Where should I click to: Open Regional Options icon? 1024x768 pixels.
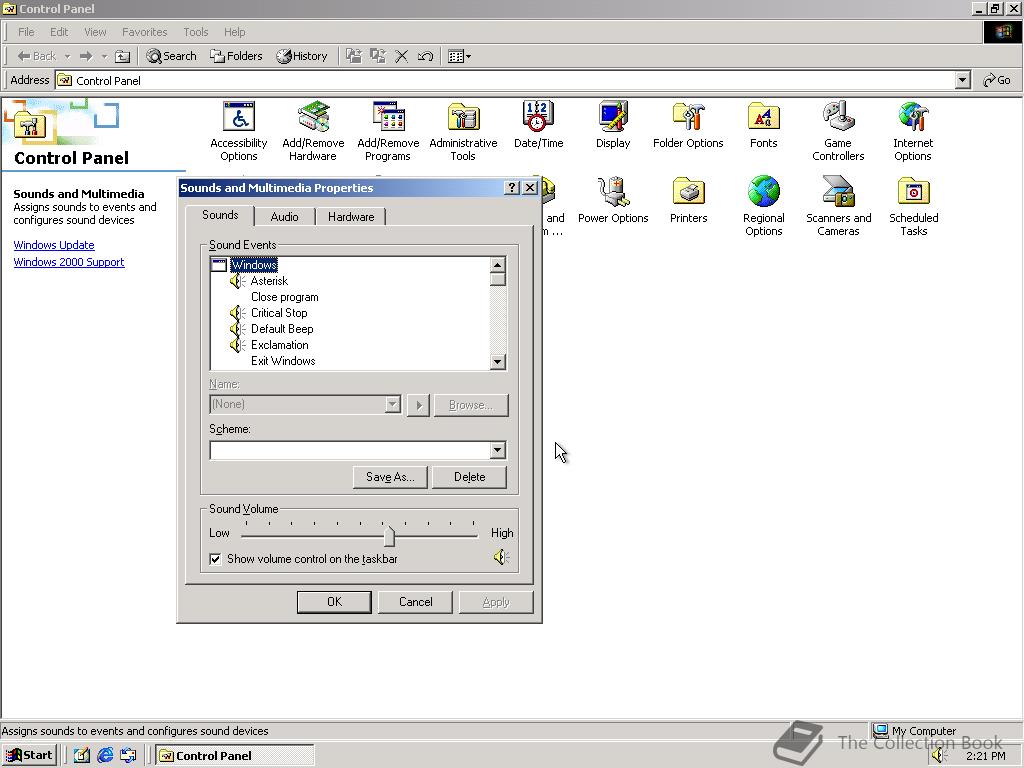[763, 206]
